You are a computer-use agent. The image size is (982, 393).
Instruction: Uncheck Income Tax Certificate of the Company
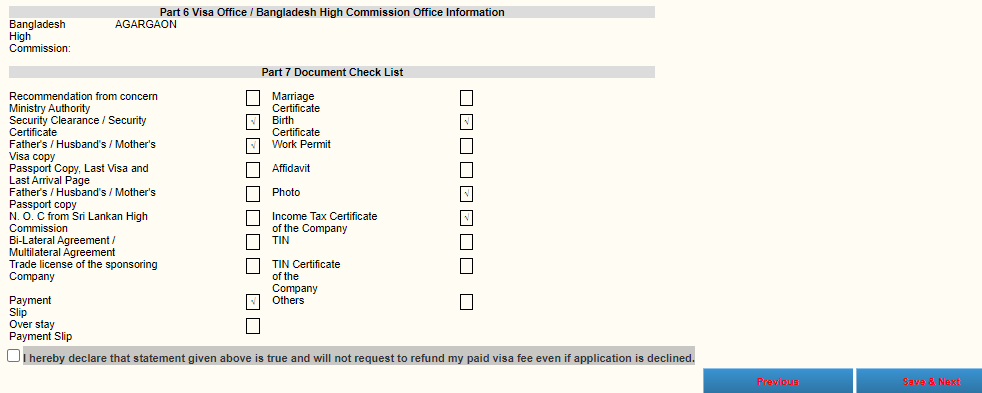click(467, 218)
